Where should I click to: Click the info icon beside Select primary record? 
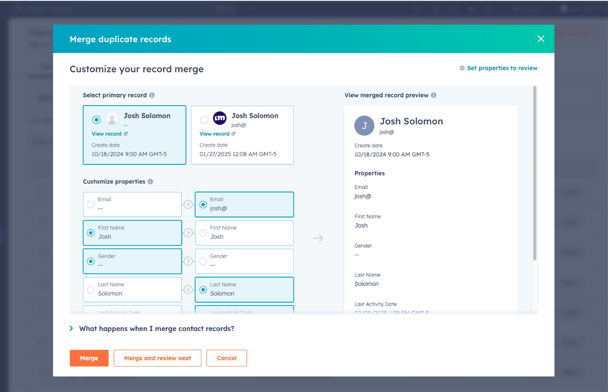coord(152,95)
